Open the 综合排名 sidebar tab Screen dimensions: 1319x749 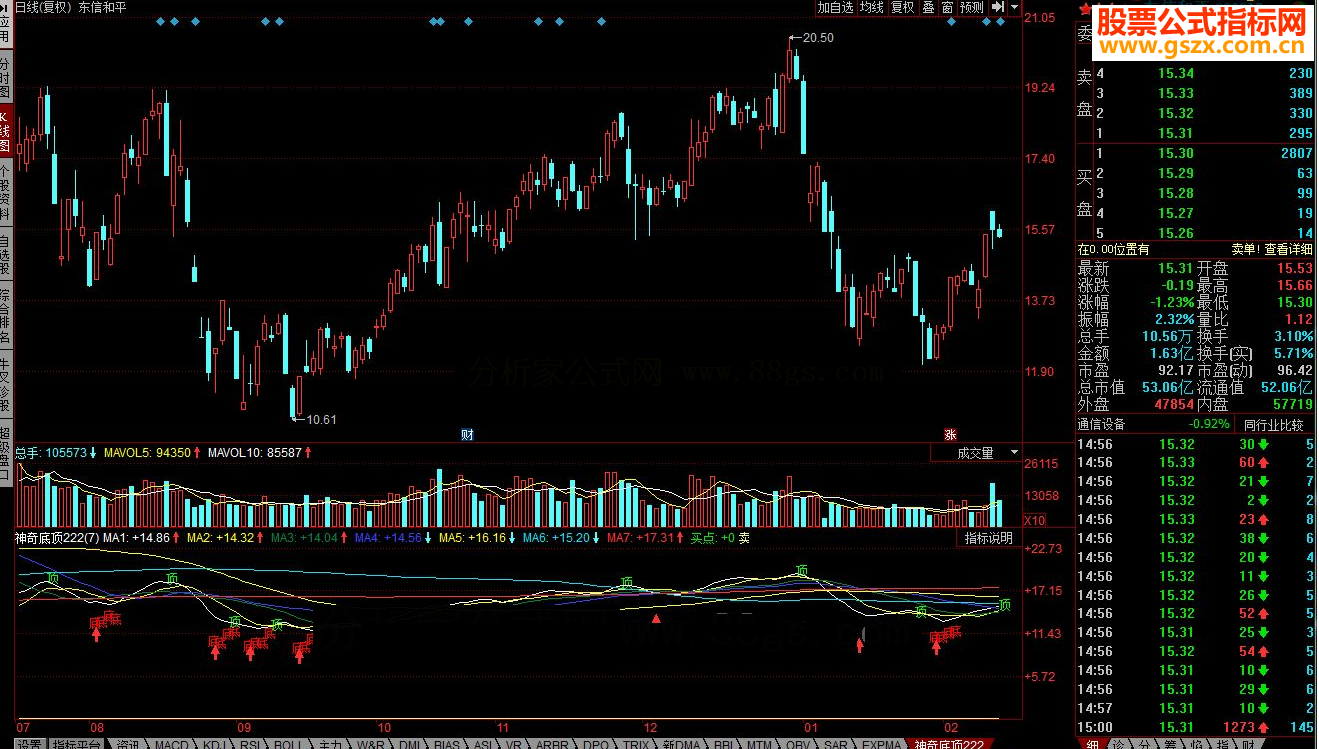coord(5,317)
